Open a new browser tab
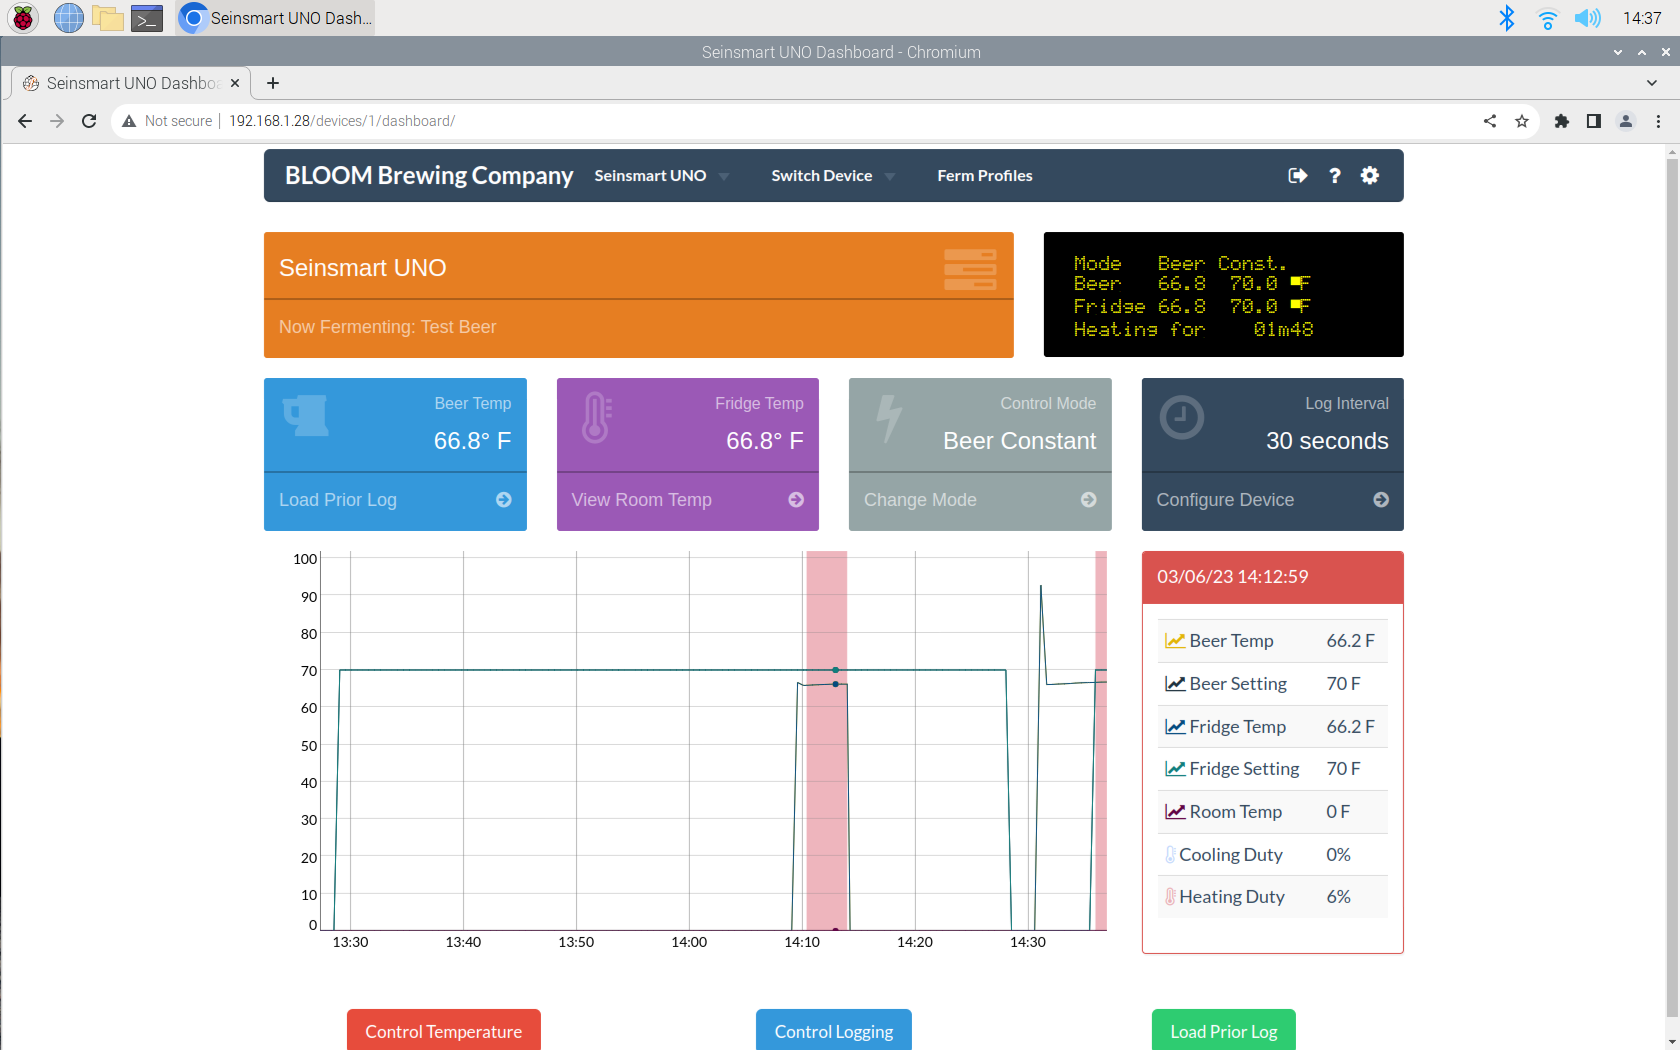 tap(273, 83)
